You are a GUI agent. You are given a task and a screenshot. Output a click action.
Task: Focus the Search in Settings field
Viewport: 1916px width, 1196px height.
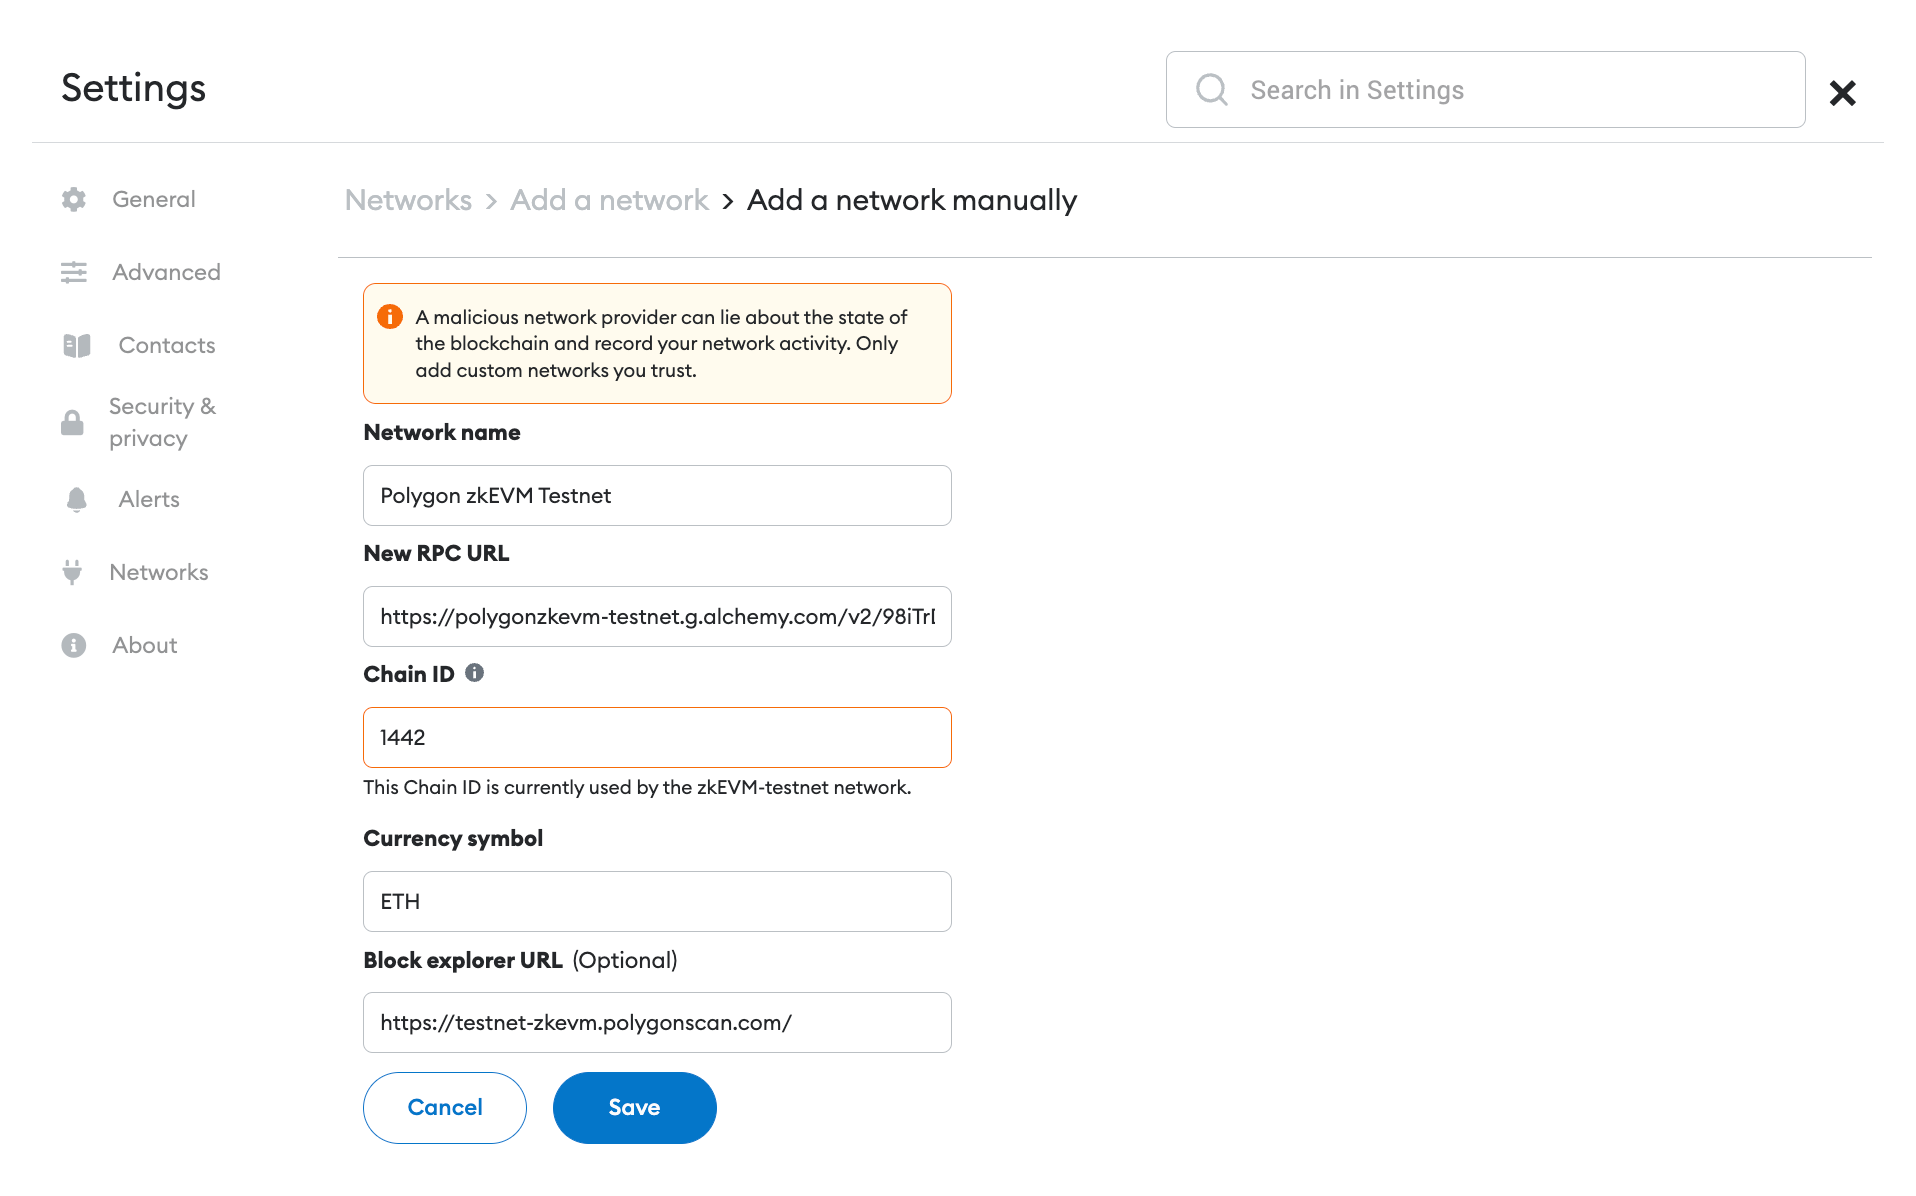[1485, 89]
